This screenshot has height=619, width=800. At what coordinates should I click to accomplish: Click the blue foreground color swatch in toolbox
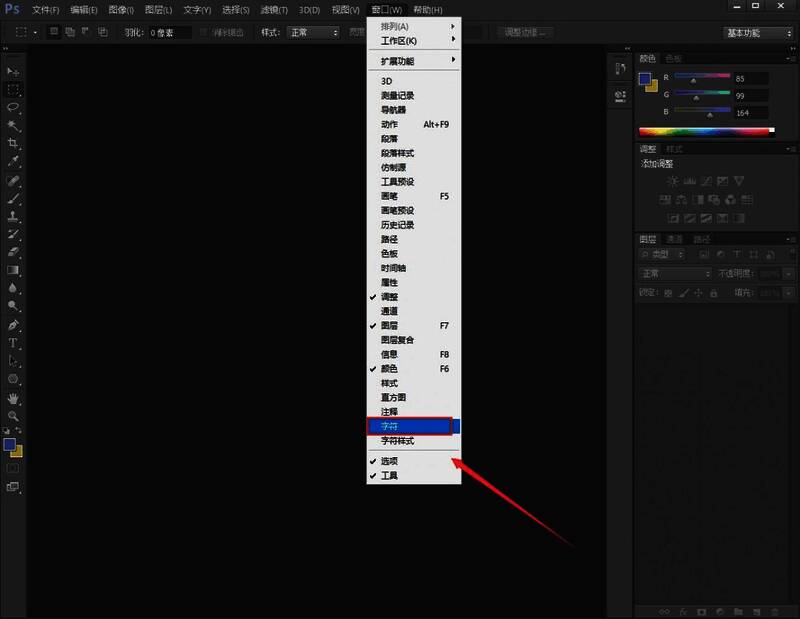[10, 443]
